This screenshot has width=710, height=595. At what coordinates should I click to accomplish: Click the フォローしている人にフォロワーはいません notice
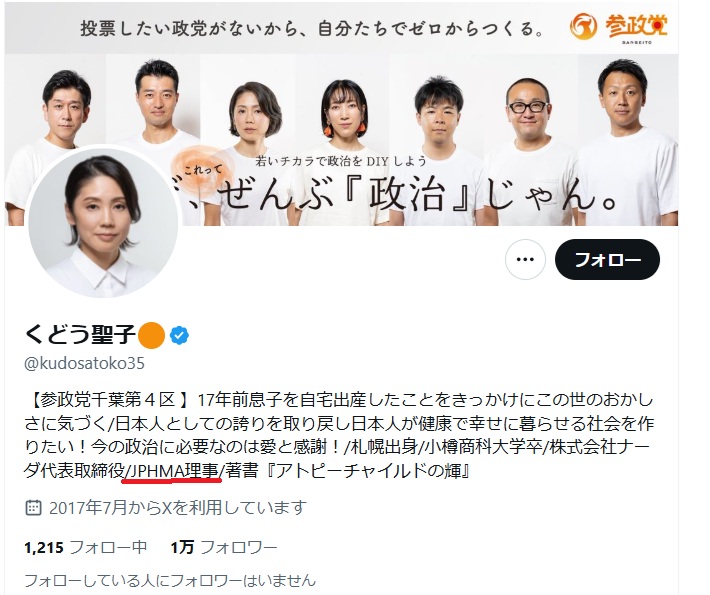170,581
